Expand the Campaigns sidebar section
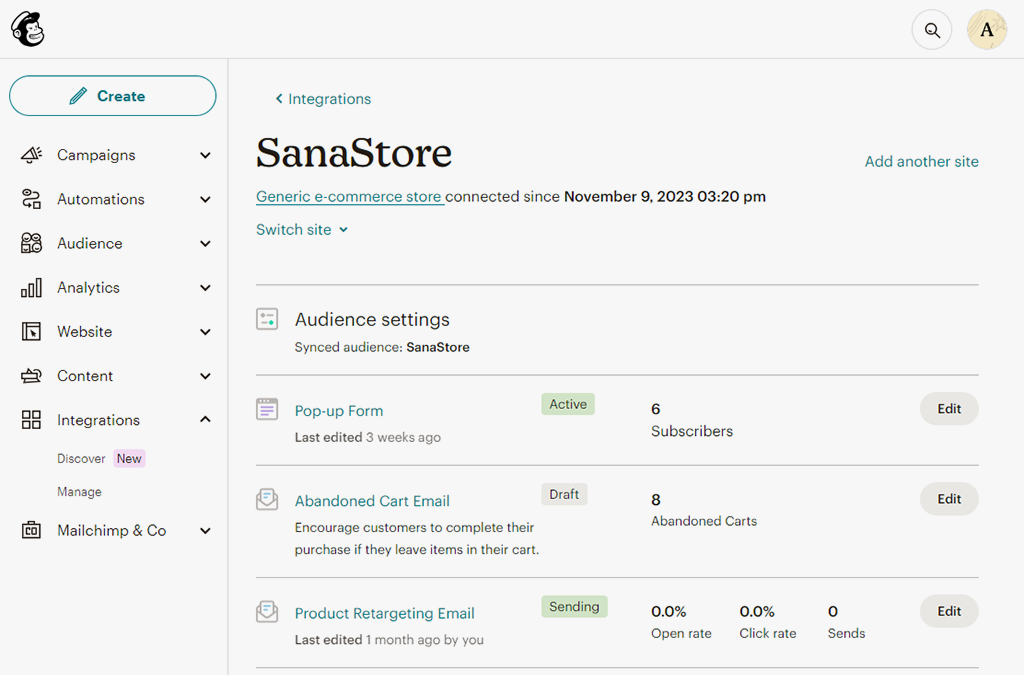 click(205, 155)
